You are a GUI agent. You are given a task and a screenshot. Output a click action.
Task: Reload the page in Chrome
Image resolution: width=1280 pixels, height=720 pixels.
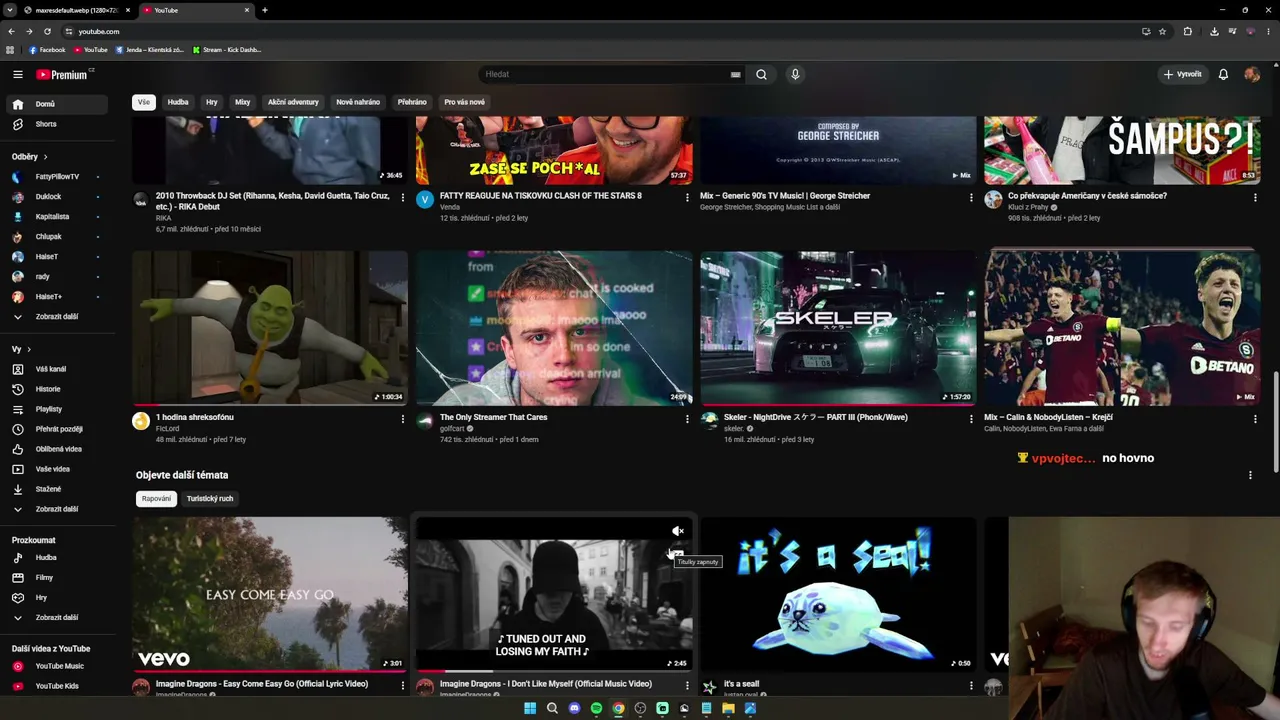pyautogui.click(x=47, y=31)
